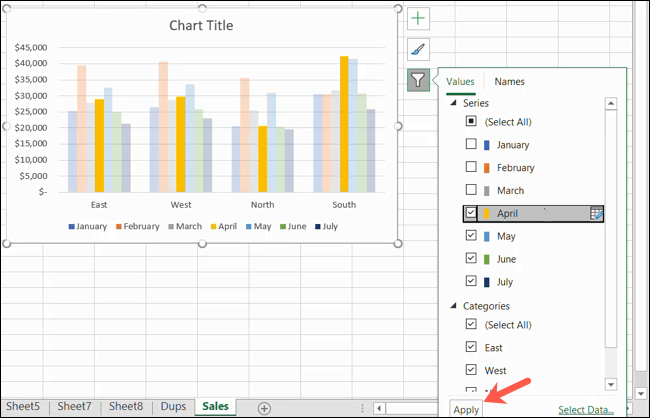650x418 pixels.
Task: Click the West axis label
Action: tap(181, 205)
